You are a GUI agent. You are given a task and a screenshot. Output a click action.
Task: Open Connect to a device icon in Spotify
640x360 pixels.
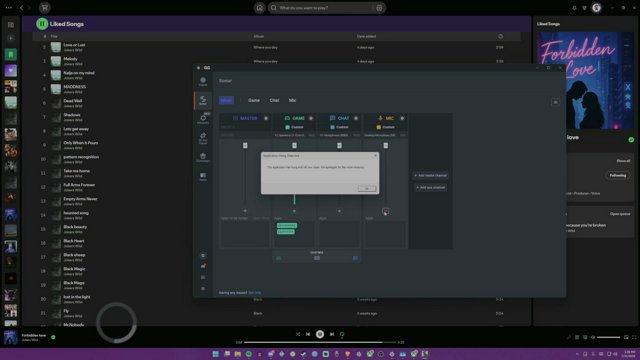(585, 337)
